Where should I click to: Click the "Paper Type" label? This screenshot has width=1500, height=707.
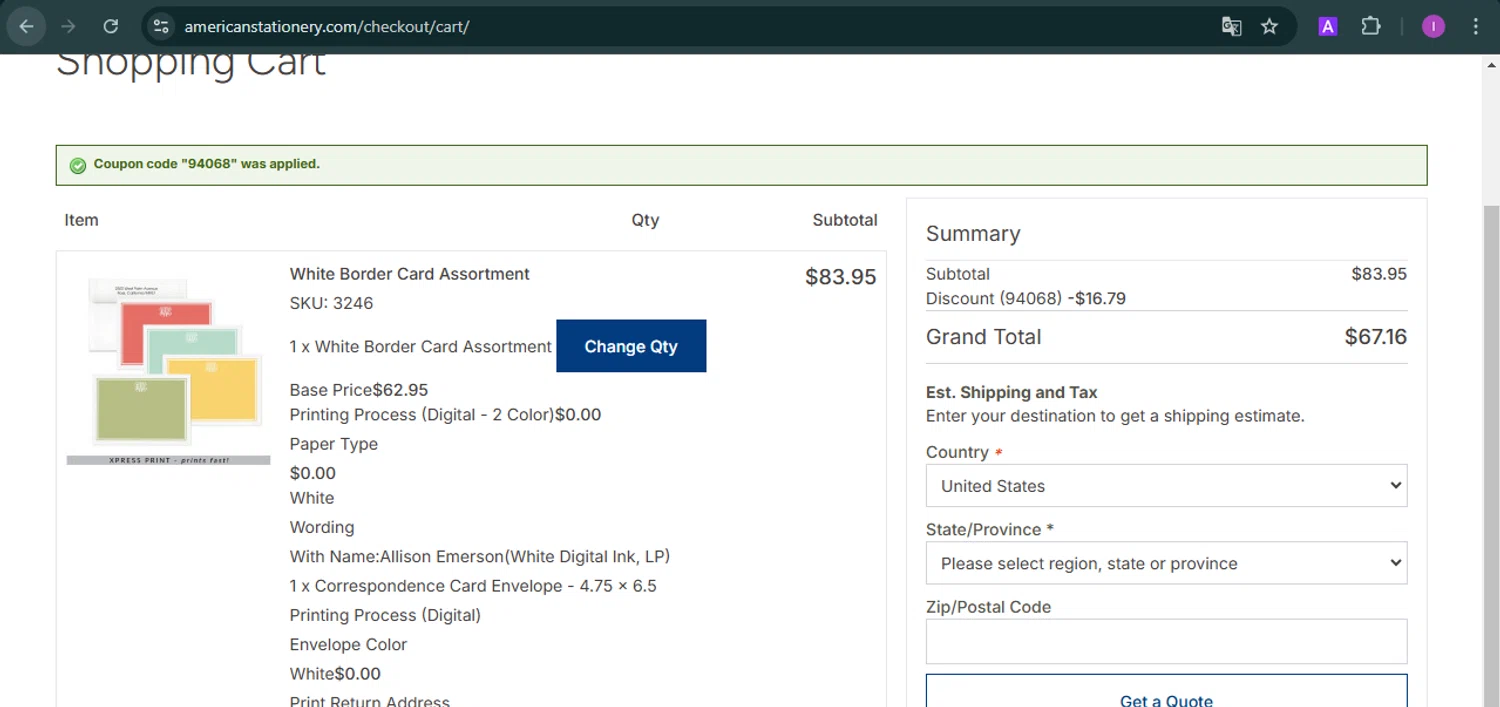pyautogui.click(x=334, y=444)
